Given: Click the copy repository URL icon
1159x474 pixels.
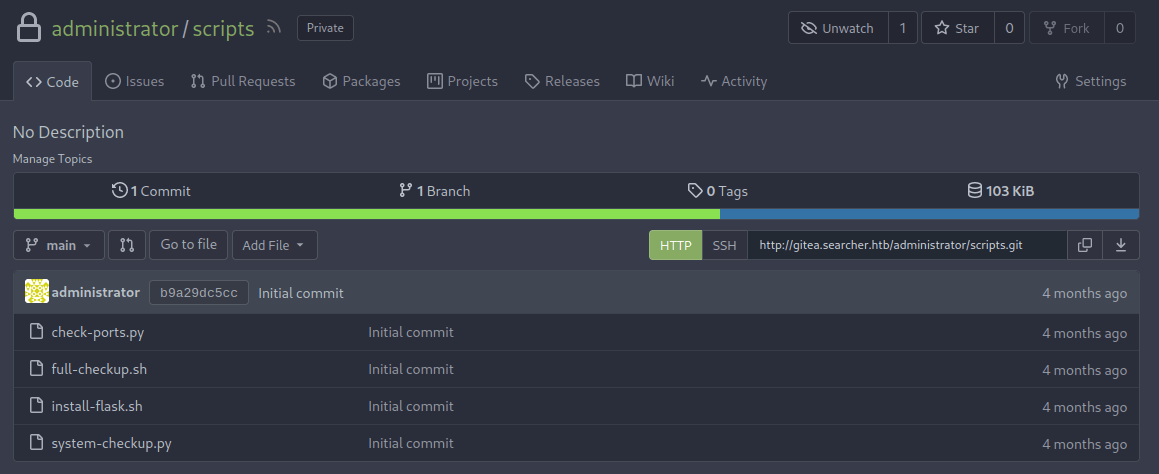Looking at the screenshot, I should (1085, 245).
